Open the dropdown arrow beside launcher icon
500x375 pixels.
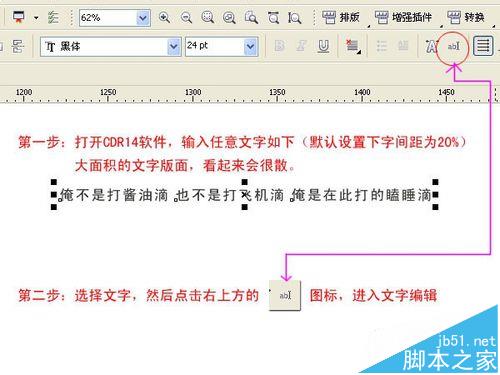36,18
